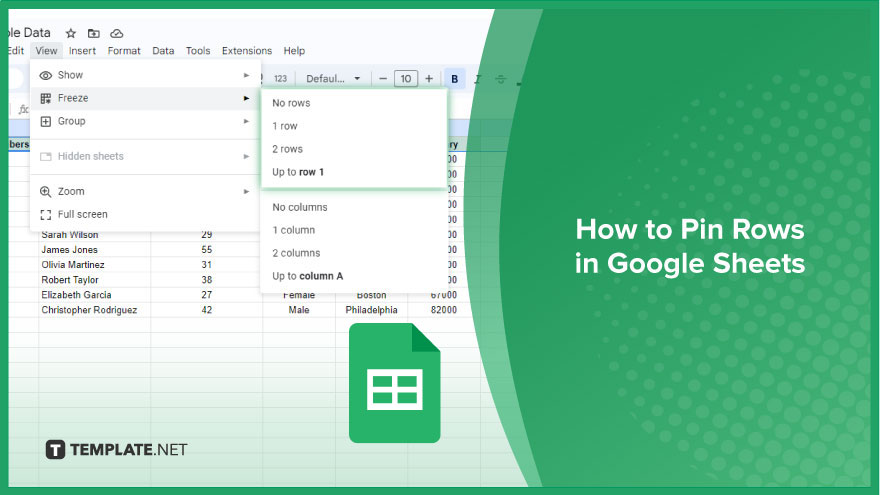Click the Zoom magnifier icon
Viewport: 880px width, 495px height.
45,191
